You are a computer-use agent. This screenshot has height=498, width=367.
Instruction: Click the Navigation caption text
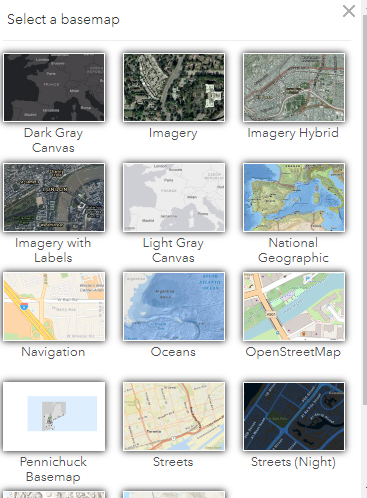(x=53, y=352)
